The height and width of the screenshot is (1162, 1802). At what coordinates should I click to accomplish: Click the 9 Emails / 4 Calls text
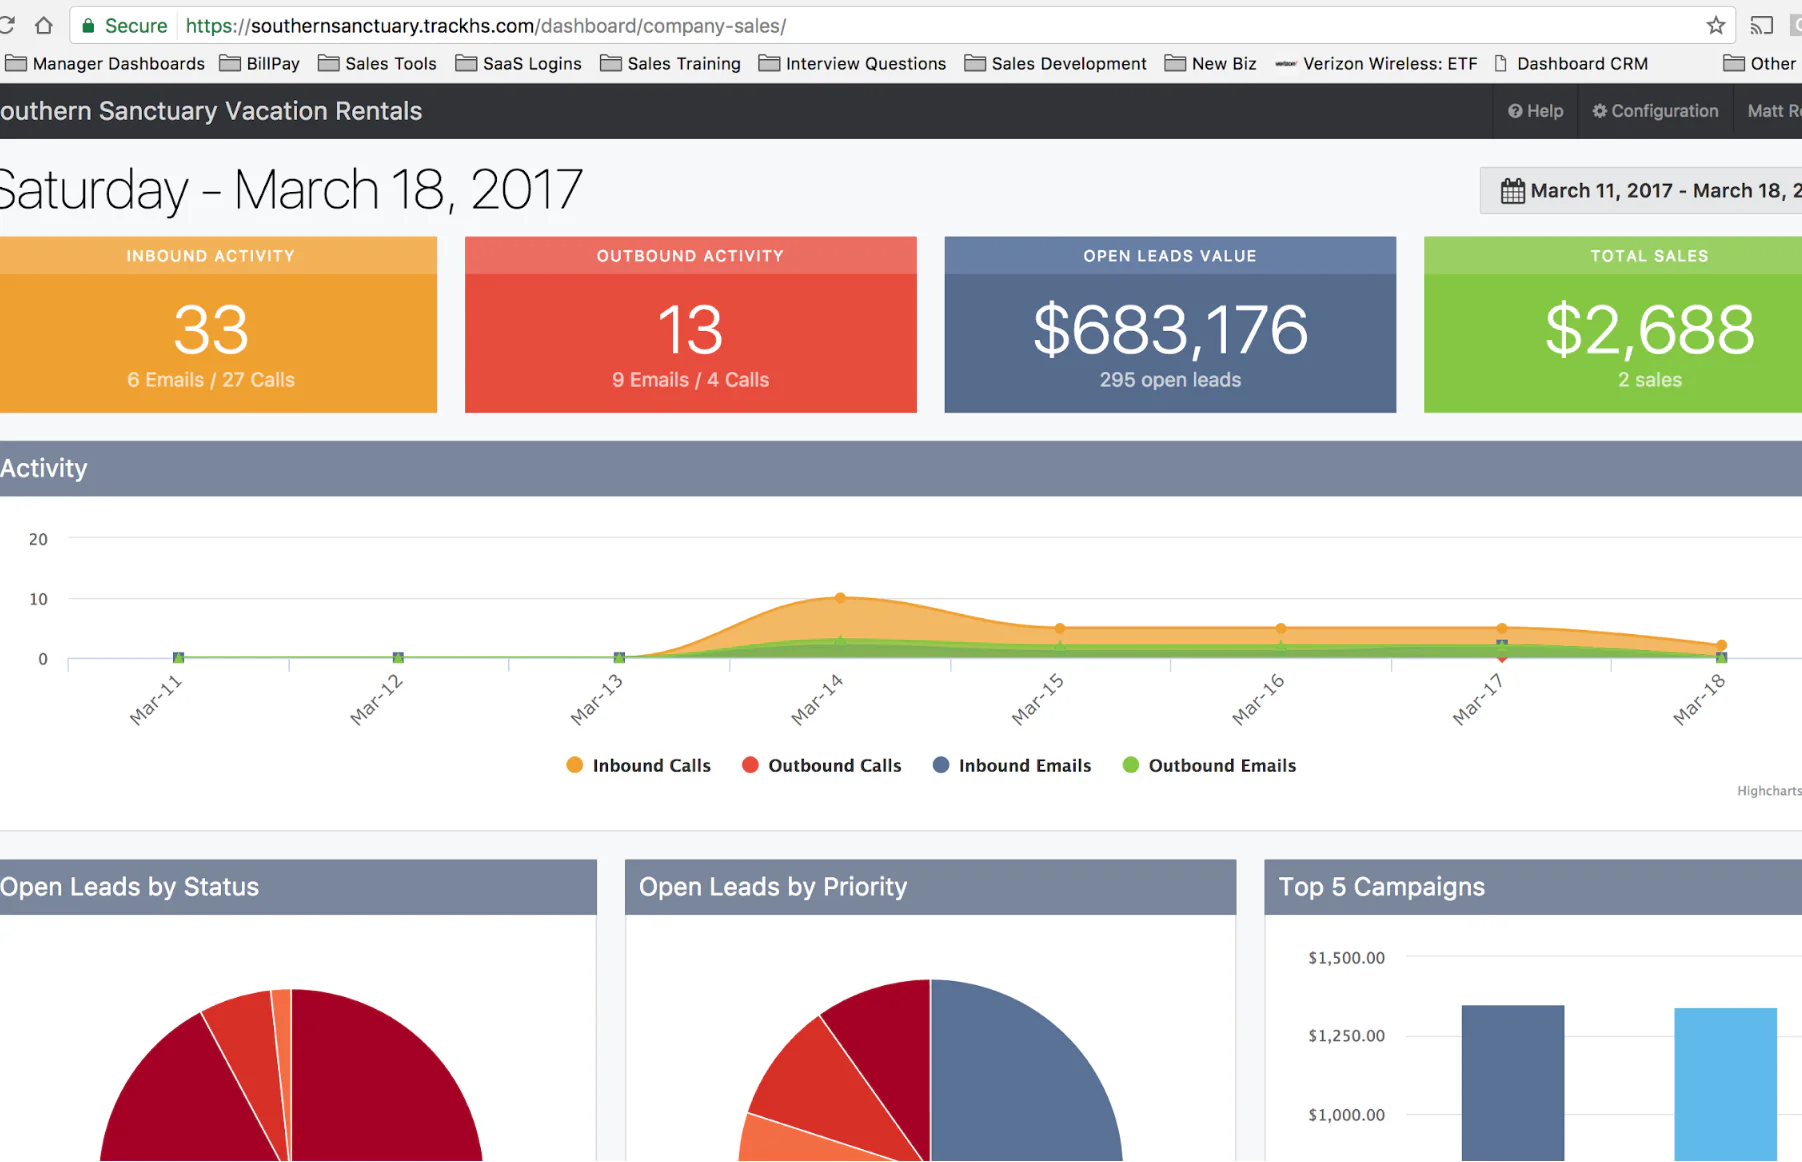click(691, 380)
